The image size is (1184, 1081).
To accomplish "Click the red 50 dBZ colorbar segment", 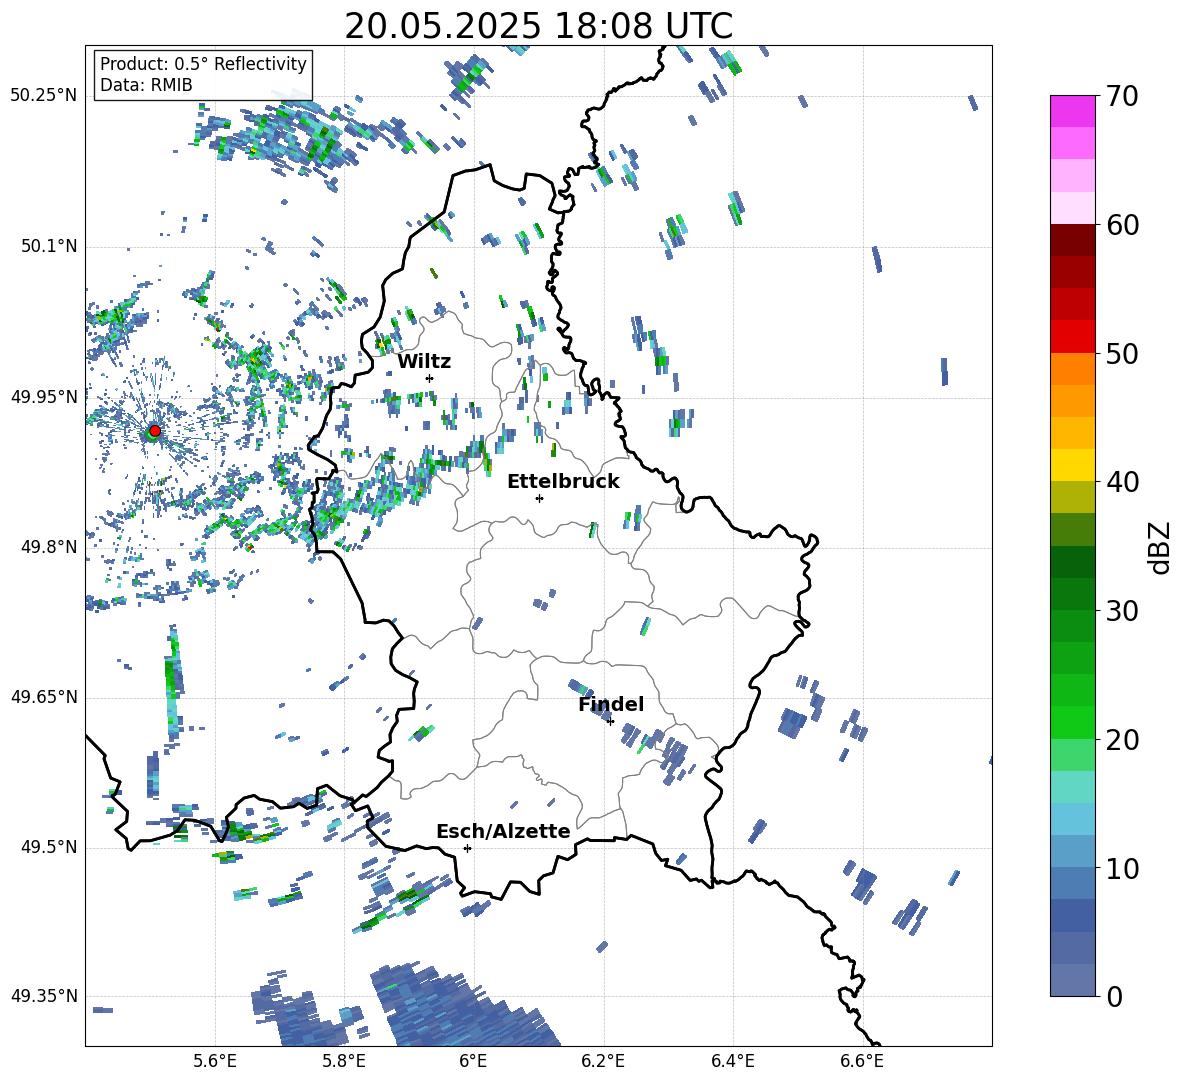I will click(1072, 337).
